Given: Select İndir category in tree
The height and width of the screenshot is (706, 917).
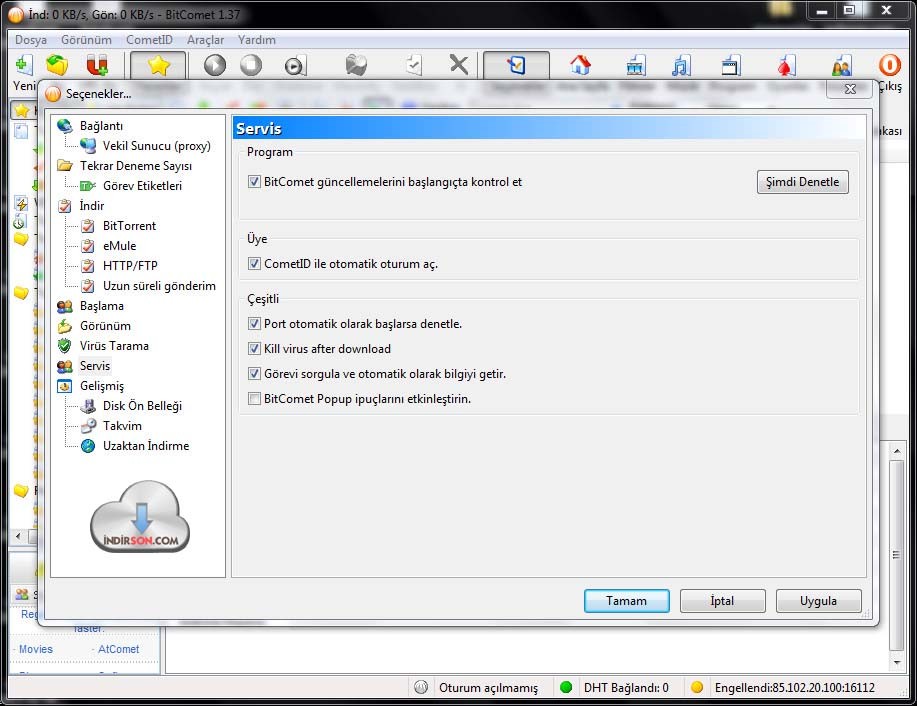Looking at the screenshot, I should click(x=92, y=206).
